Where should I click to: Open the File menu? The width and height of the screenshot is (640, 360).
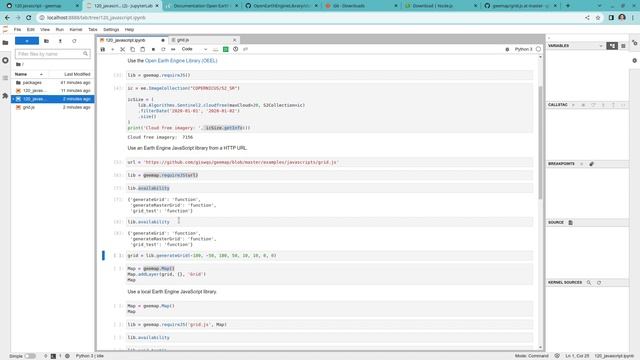(17, 30)
